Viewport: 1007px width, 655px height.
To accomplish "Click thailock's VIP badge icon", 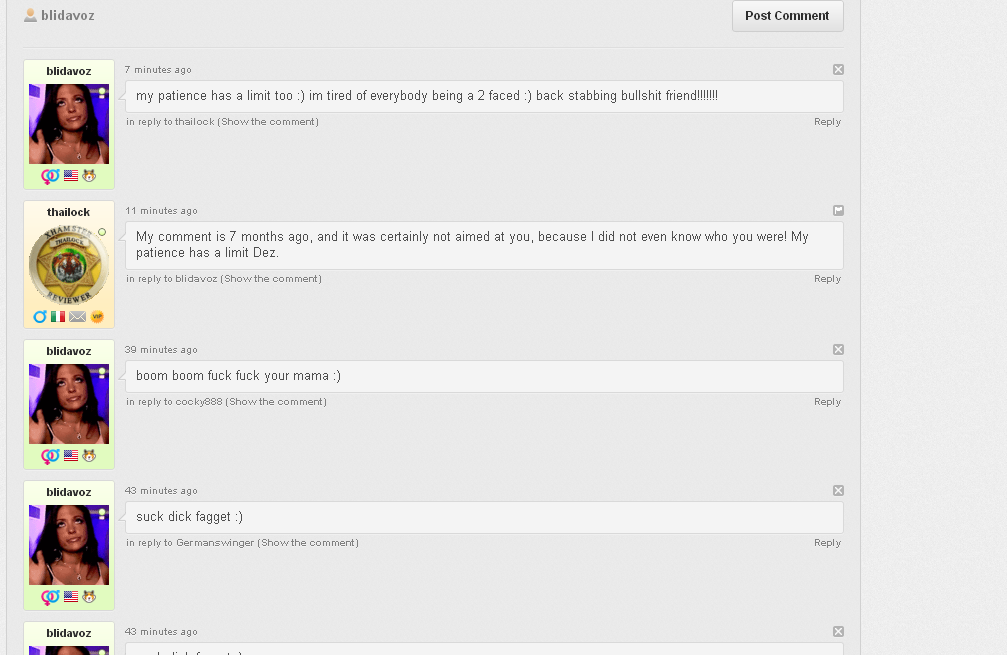I will (x=97, y=317).
